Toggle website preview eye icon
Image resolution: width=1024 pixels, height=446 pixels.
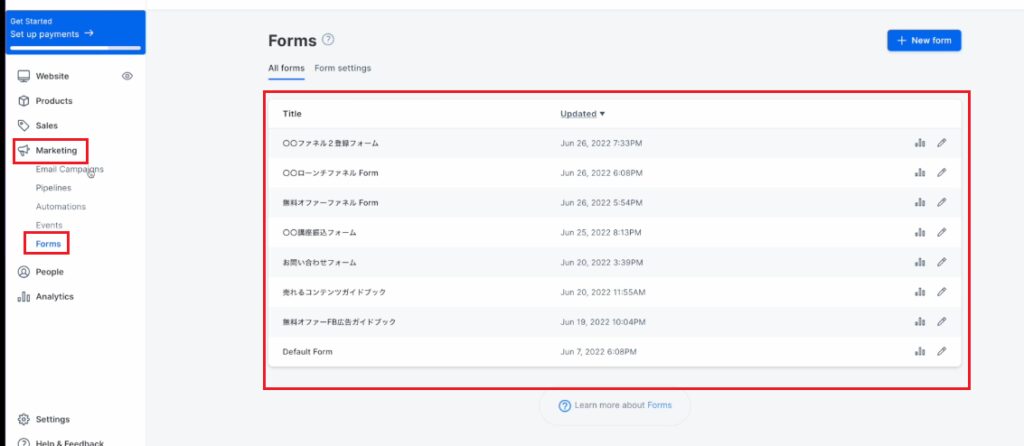[x=127, y=76]
